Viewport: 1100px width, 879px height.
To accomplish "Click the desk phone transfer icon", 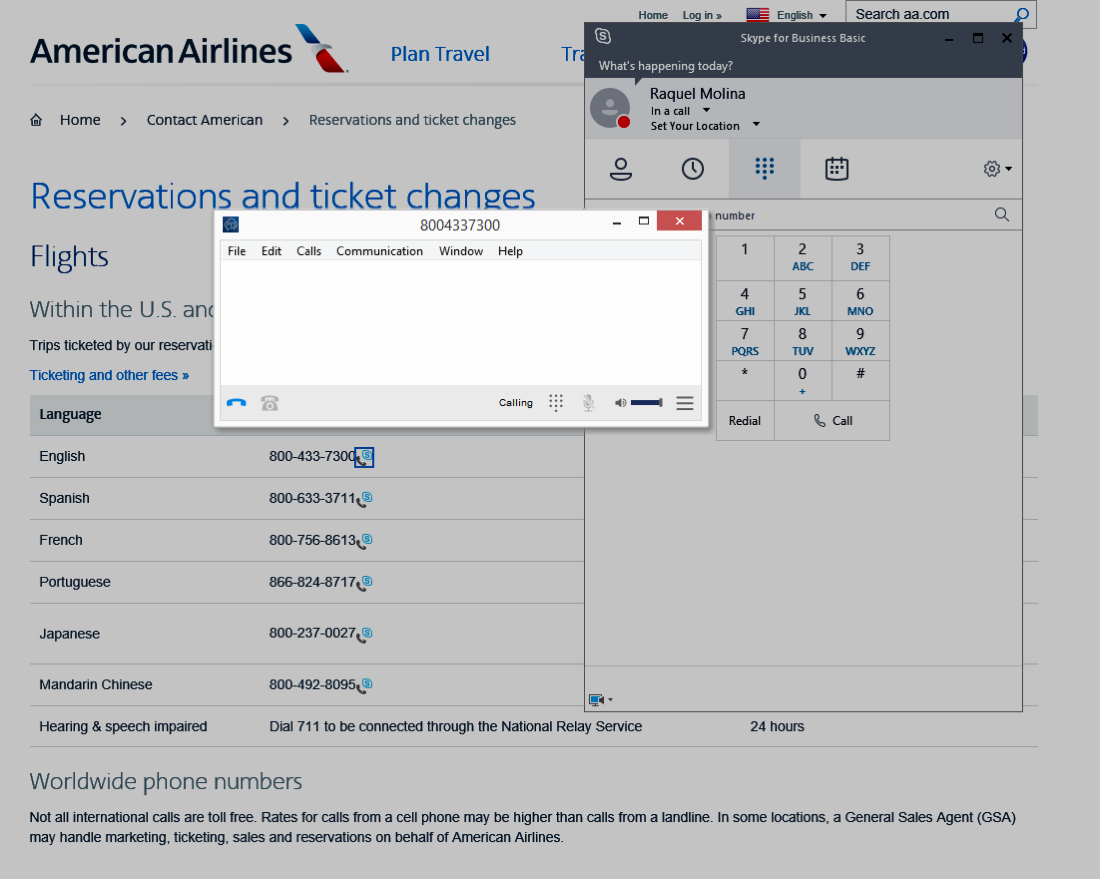I will 269,402.
